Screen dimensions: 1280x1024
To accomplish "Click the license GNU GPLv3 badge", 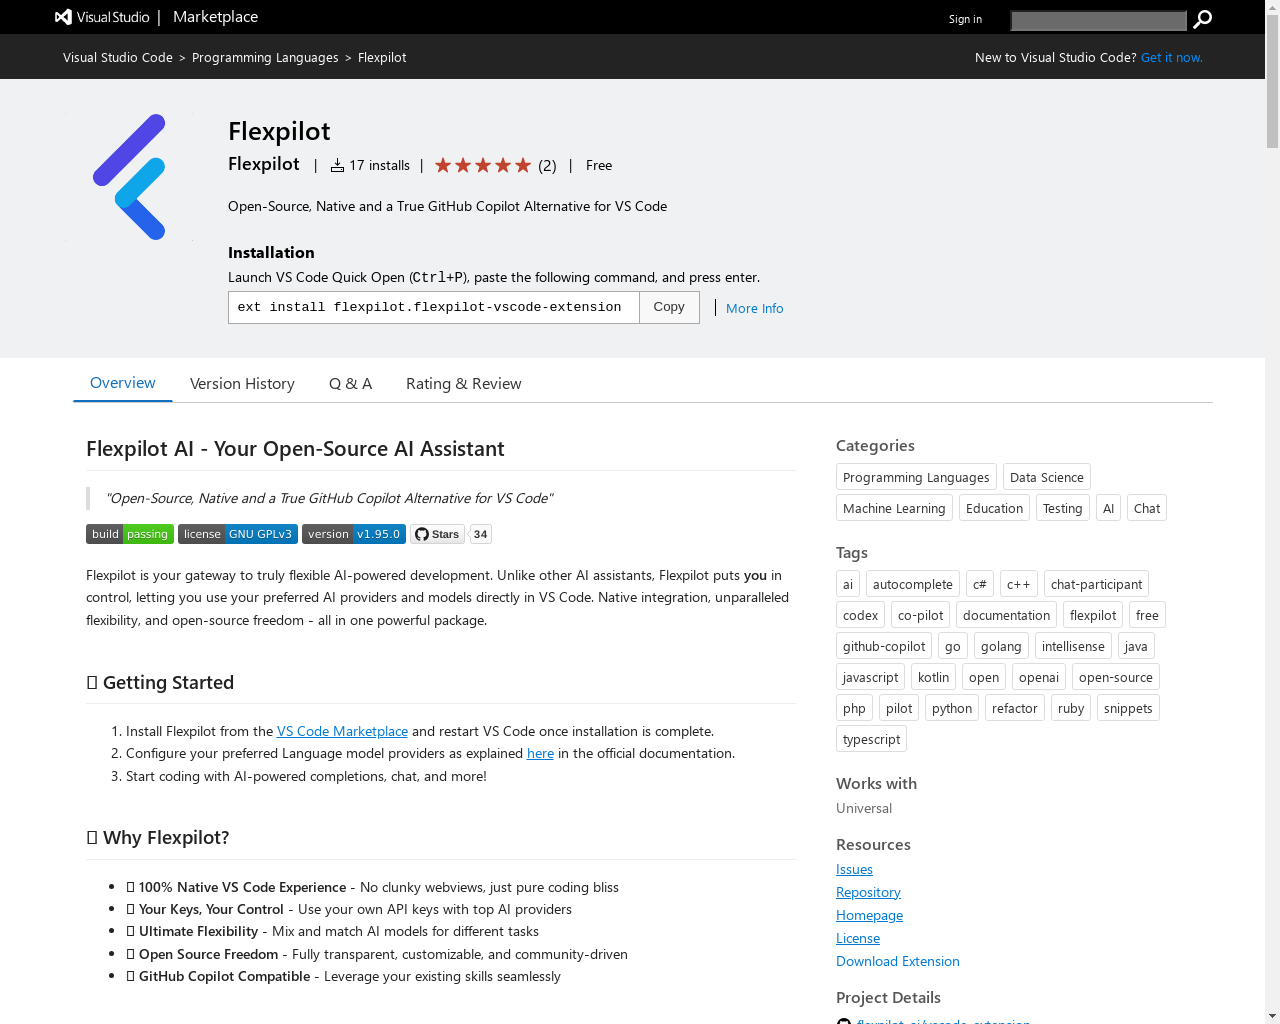I will [x=238, y=534].
